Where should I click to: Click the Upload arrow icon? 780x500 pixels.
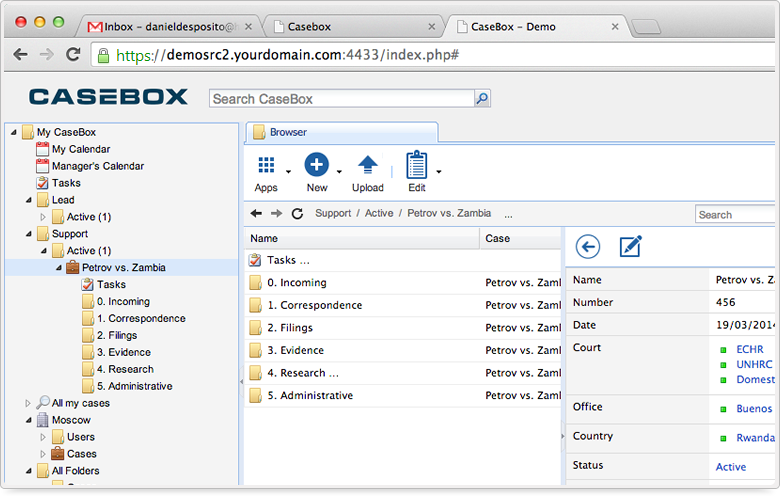[368, 165]
